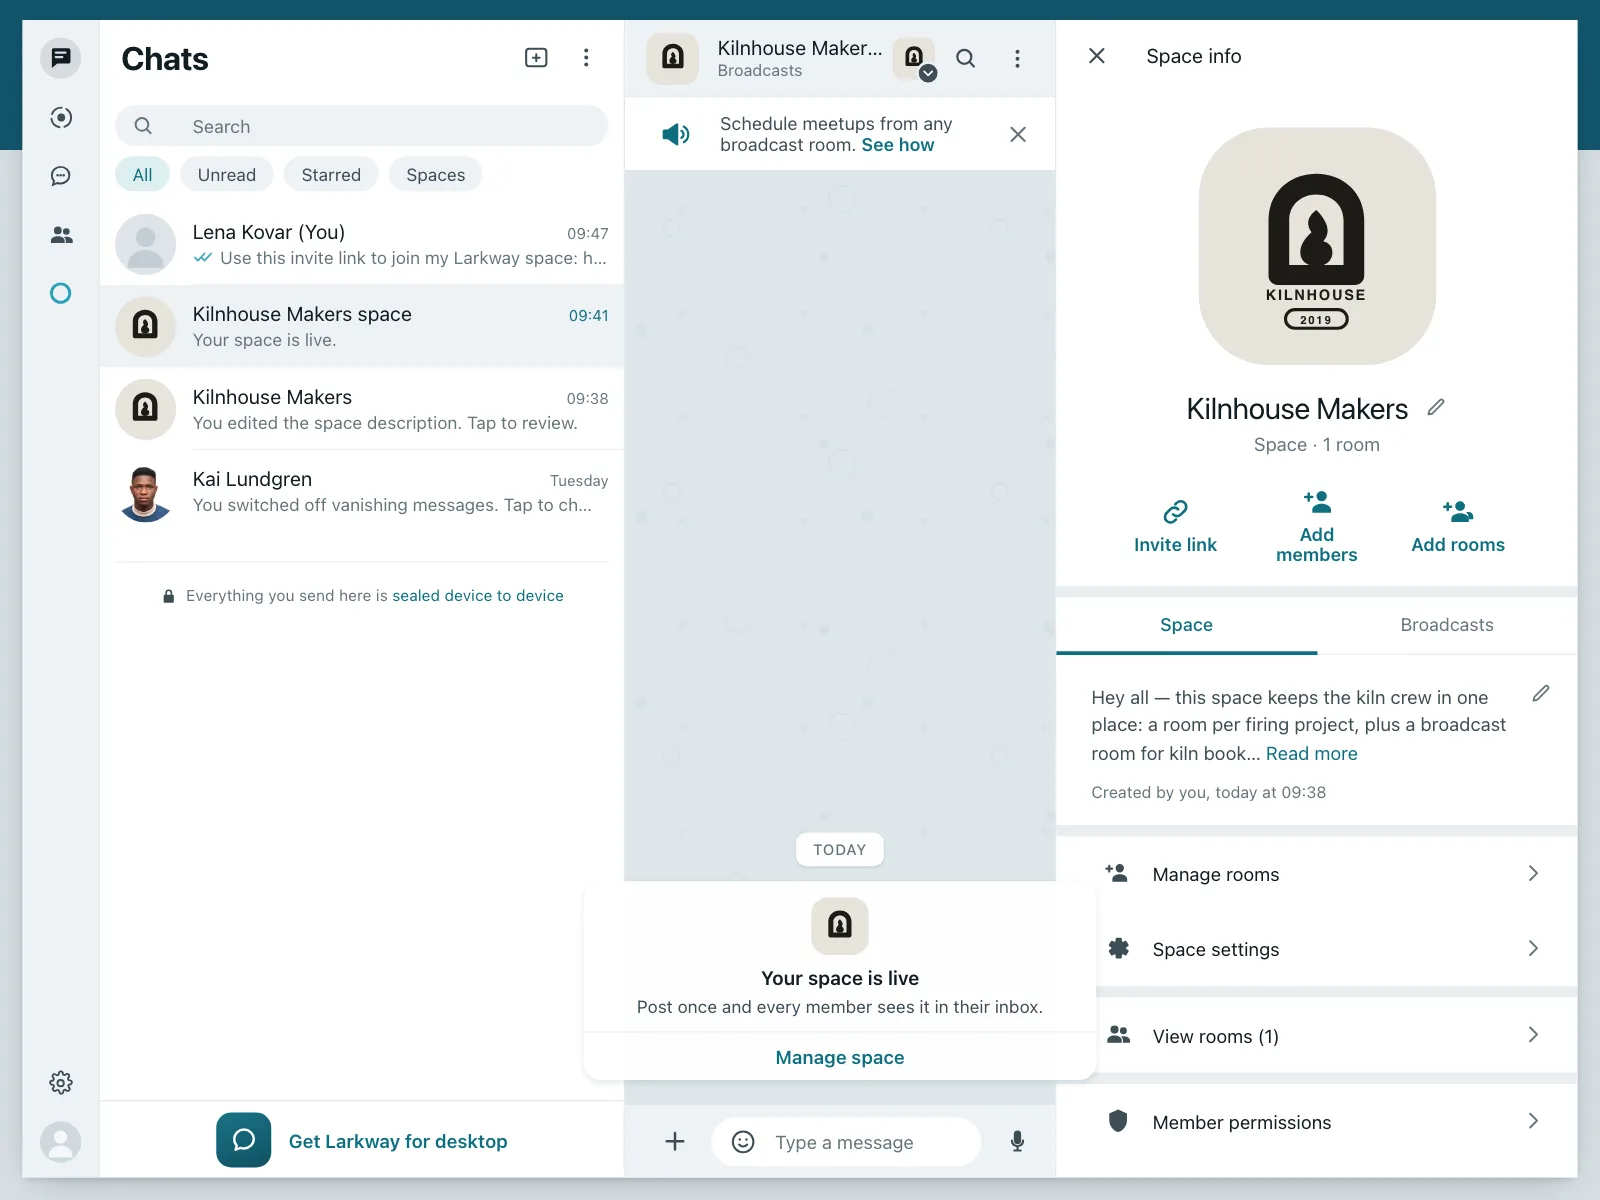Open settings gear in sidebar

pos(61,1082)
